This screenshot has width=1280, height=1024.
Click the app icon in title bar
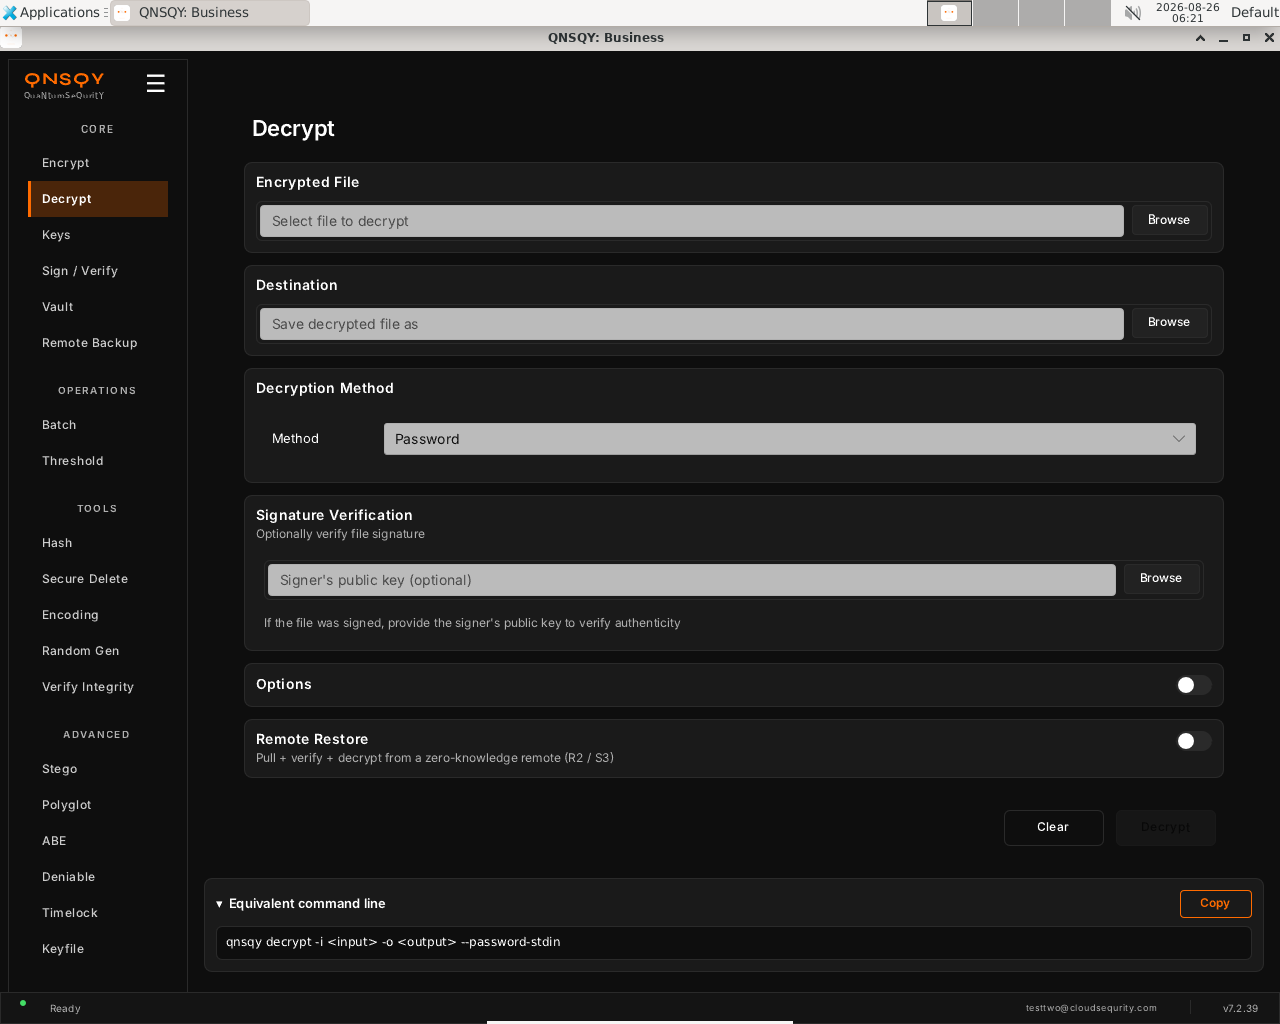[11, 37]
